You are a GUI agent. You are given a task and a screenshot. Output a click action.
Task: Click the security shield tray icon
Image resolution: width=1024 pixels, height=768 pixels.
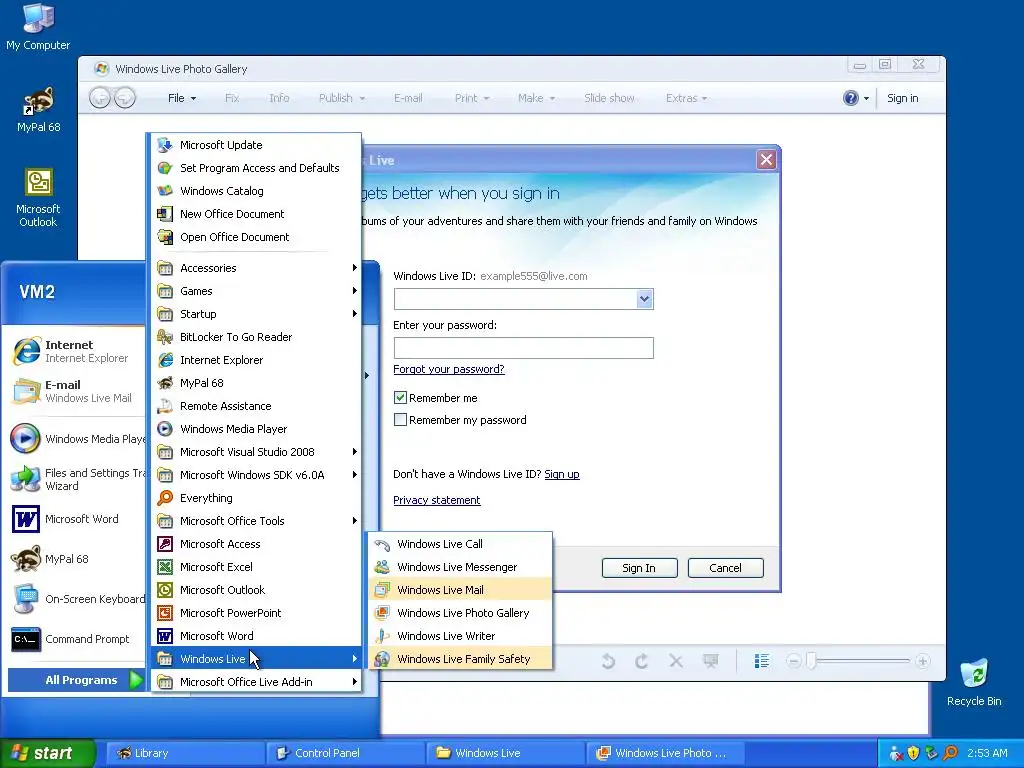pos(913,753)
